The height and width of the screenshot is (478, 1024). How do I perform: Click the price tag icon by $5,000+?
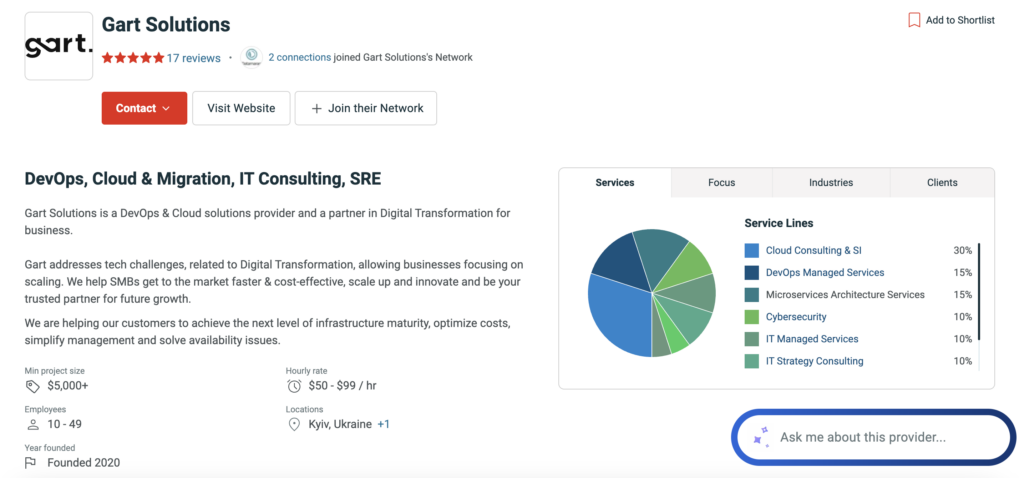click(x=32, y=386)
